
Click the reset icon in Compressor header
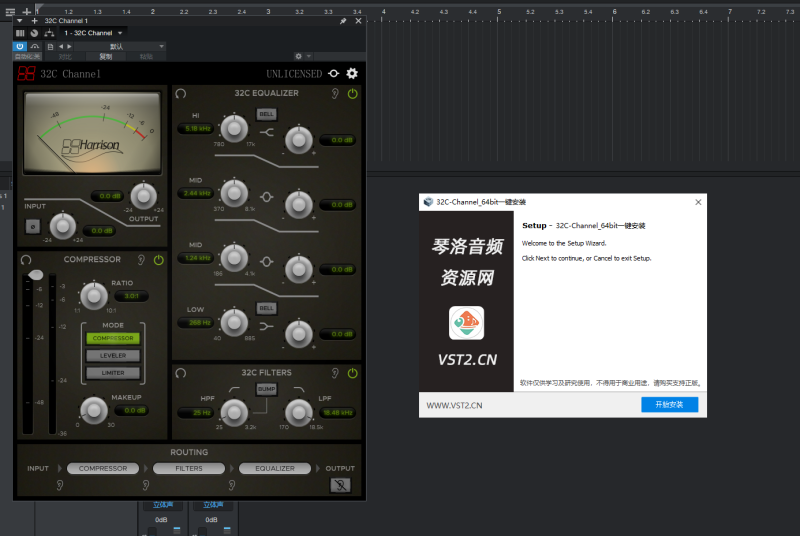(25, 259)
